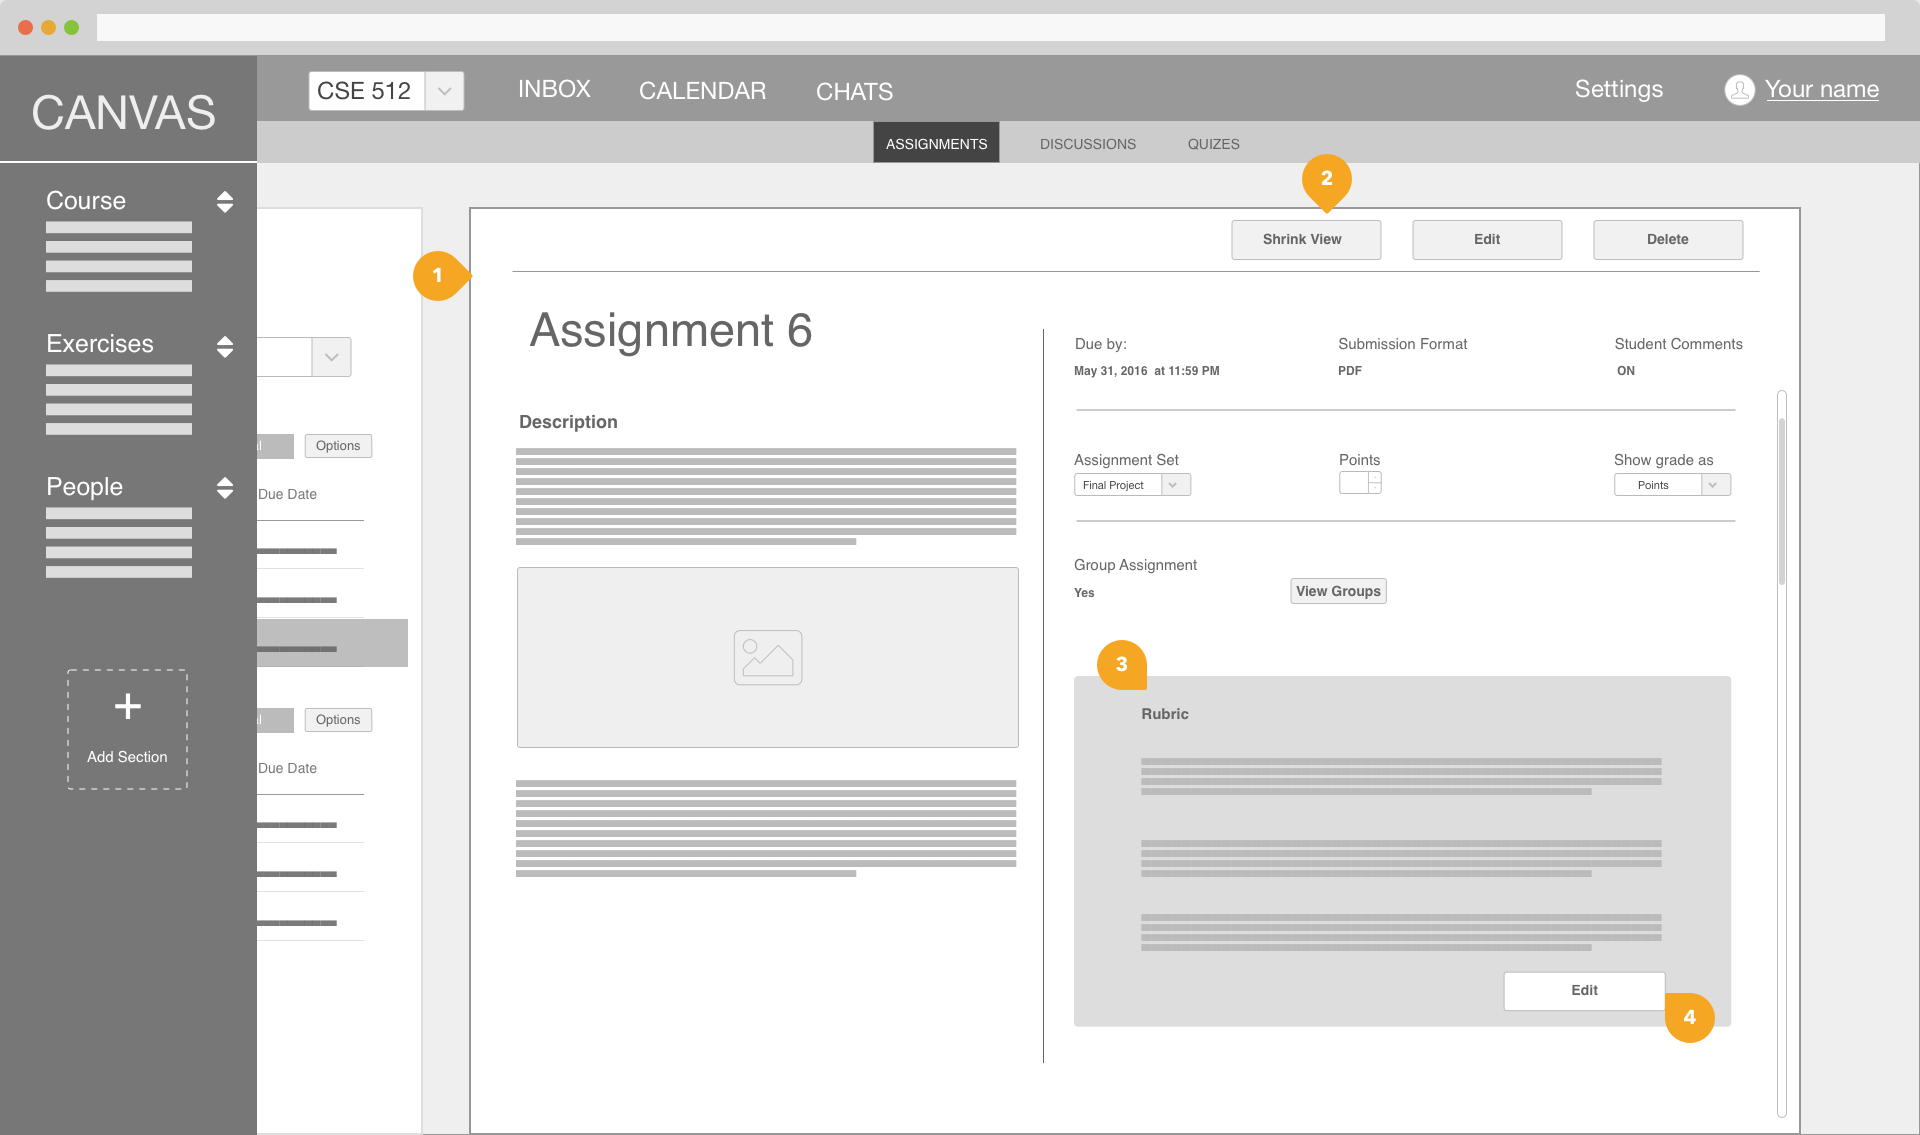This screenshot has width=1920, height=1135.
Task: Switch to the QUIZES tab
Action: (x=1213, y=144)
